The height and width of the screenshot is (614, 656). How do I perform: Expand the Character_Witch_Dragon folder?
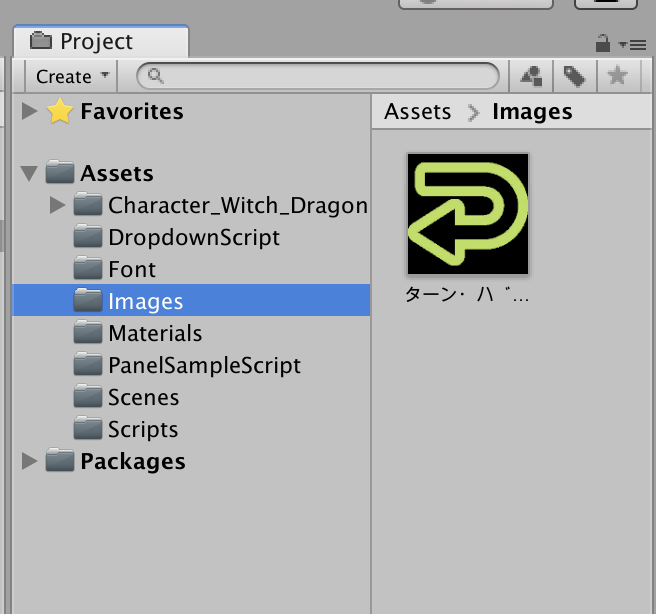coord(58,205)
